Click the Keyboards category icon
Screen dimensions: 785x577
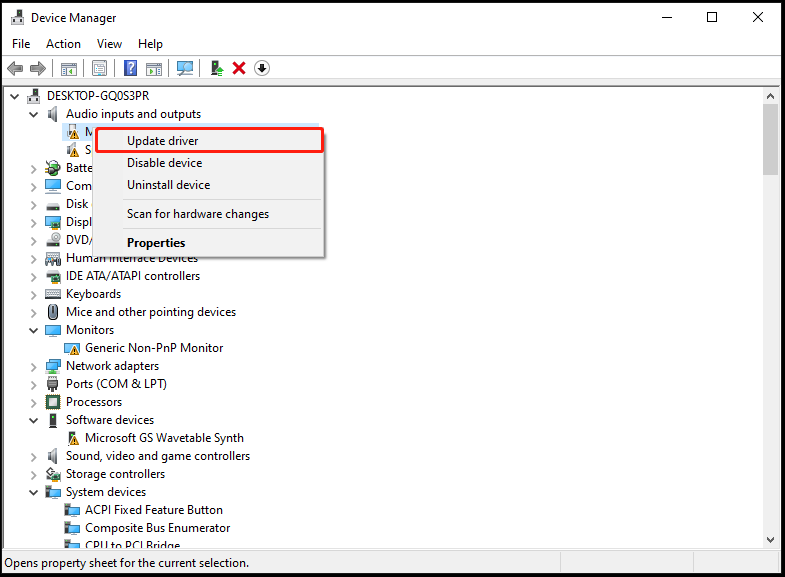pos(53,294)
